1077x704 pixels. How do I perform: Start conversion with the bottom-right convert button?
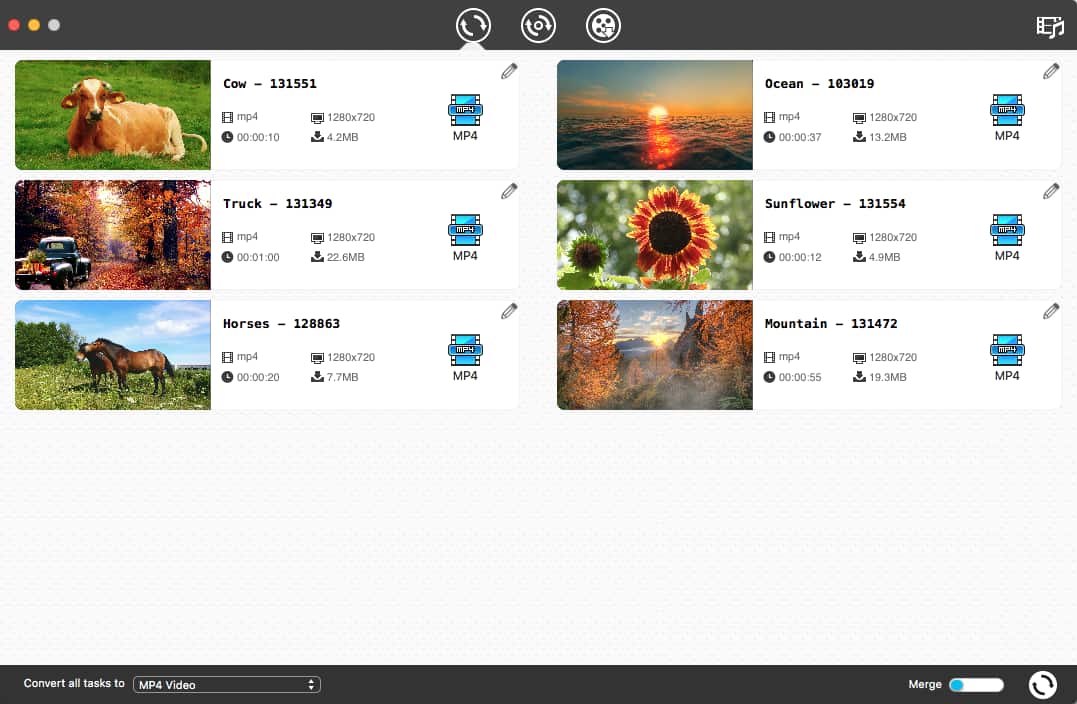click(x=1042, y=685)
